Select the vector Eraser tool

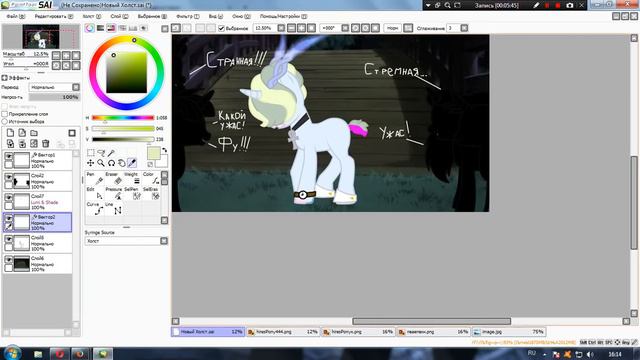113,178
